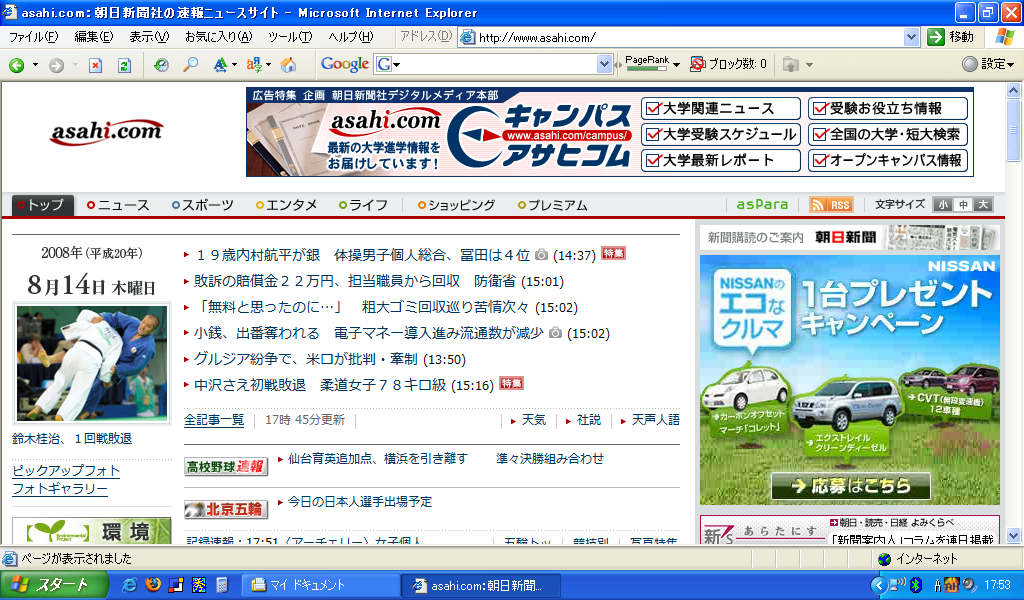Open the フォトギャラリー link

point(60,489)
